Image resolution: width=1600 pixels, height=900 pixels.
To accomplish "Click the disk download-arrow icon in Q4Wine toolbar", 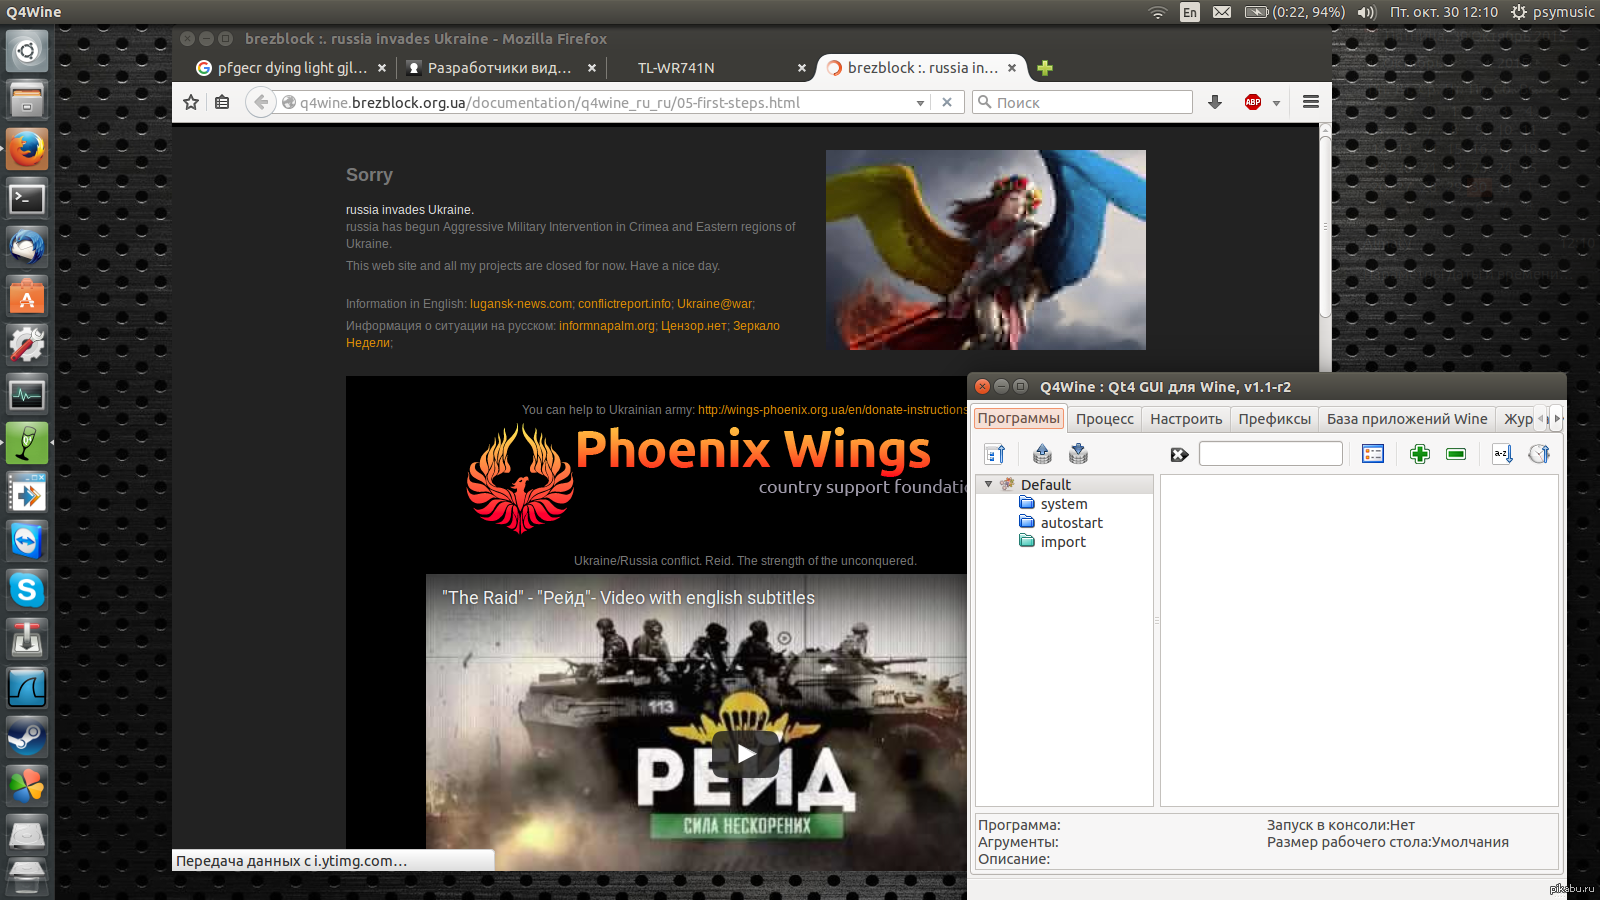I will point(1078,454).
